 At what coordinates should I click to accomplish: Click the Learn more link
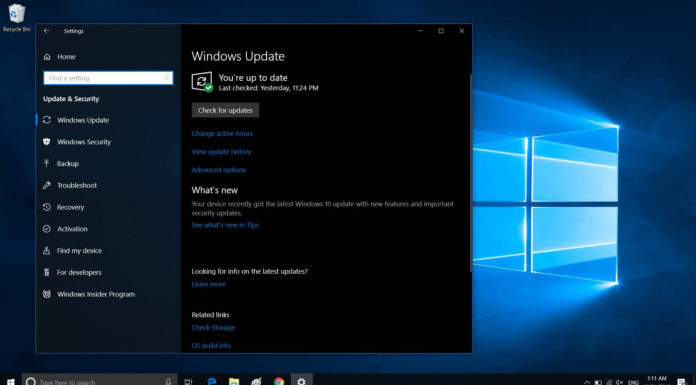point(209,284)
